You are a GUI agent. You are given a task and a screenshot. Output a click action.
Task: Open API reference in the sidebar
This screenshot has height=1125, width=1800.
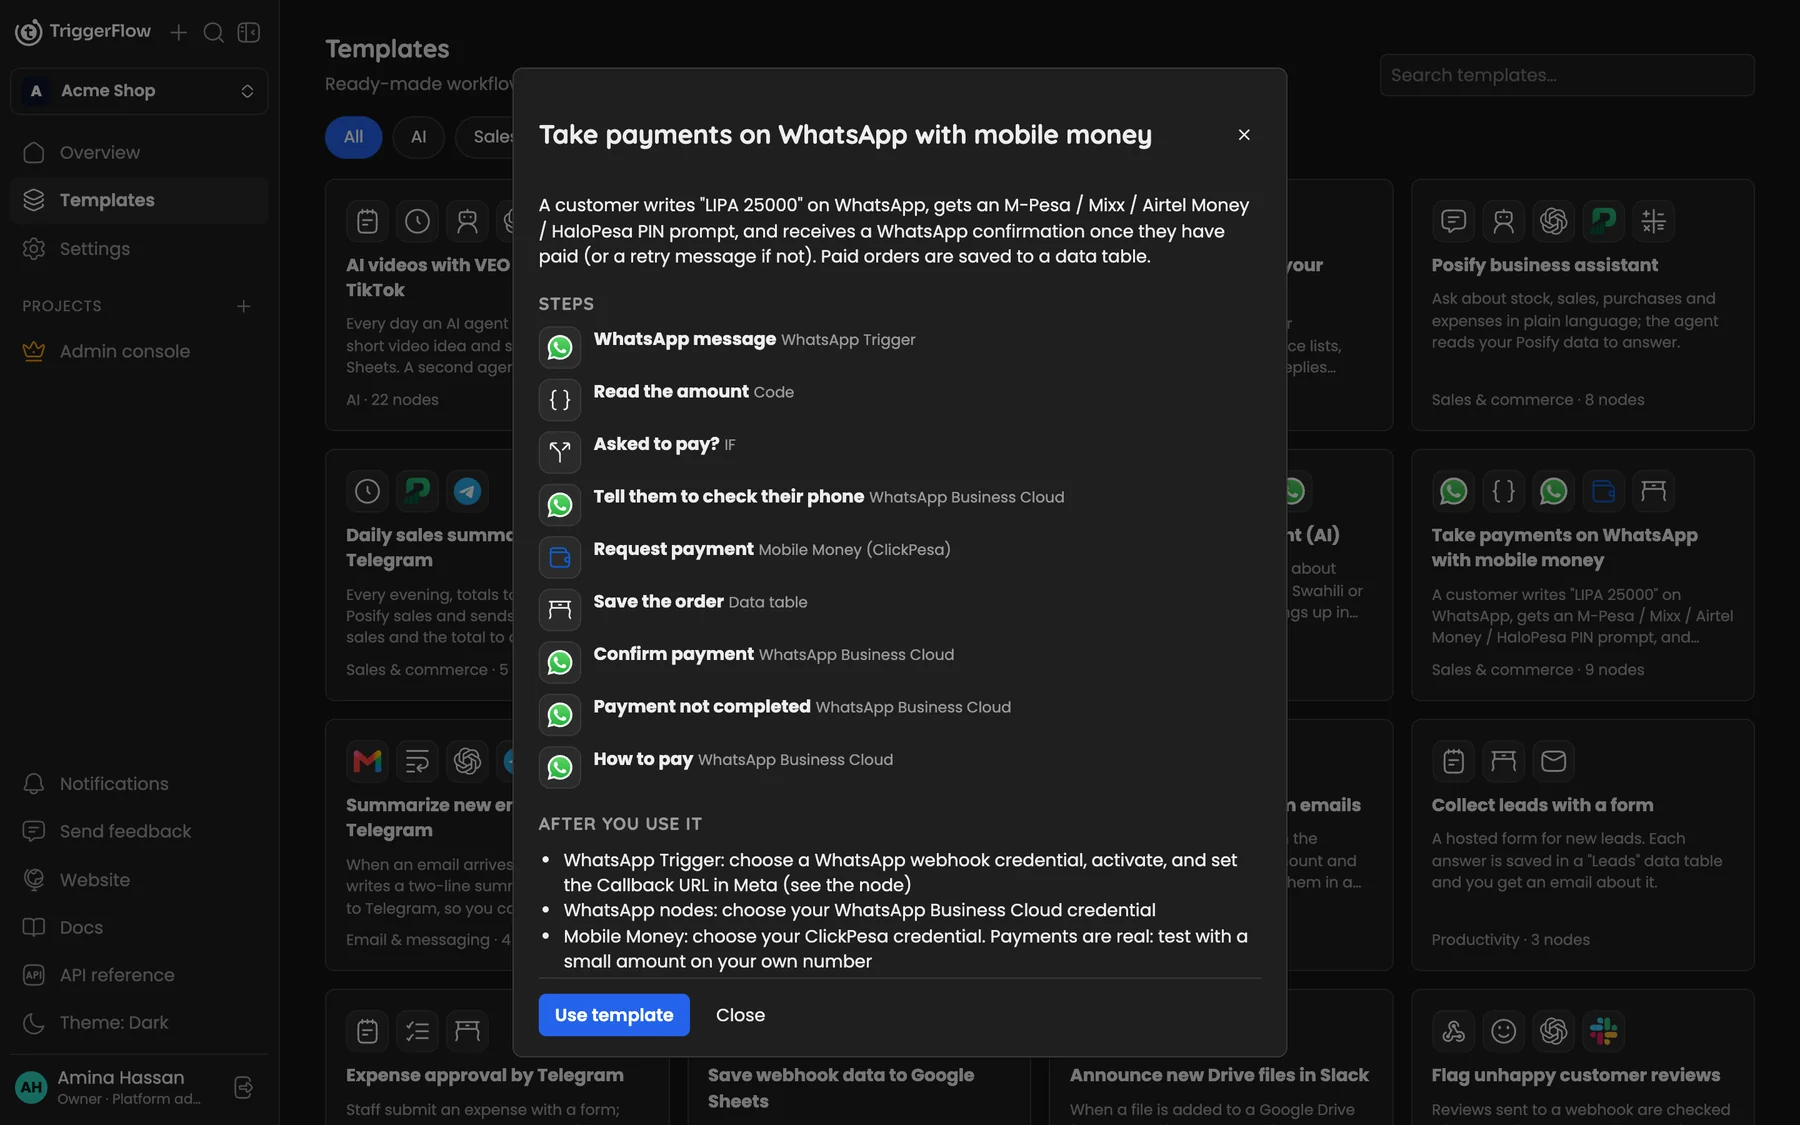pyautogui.click(x=139, y=975)
